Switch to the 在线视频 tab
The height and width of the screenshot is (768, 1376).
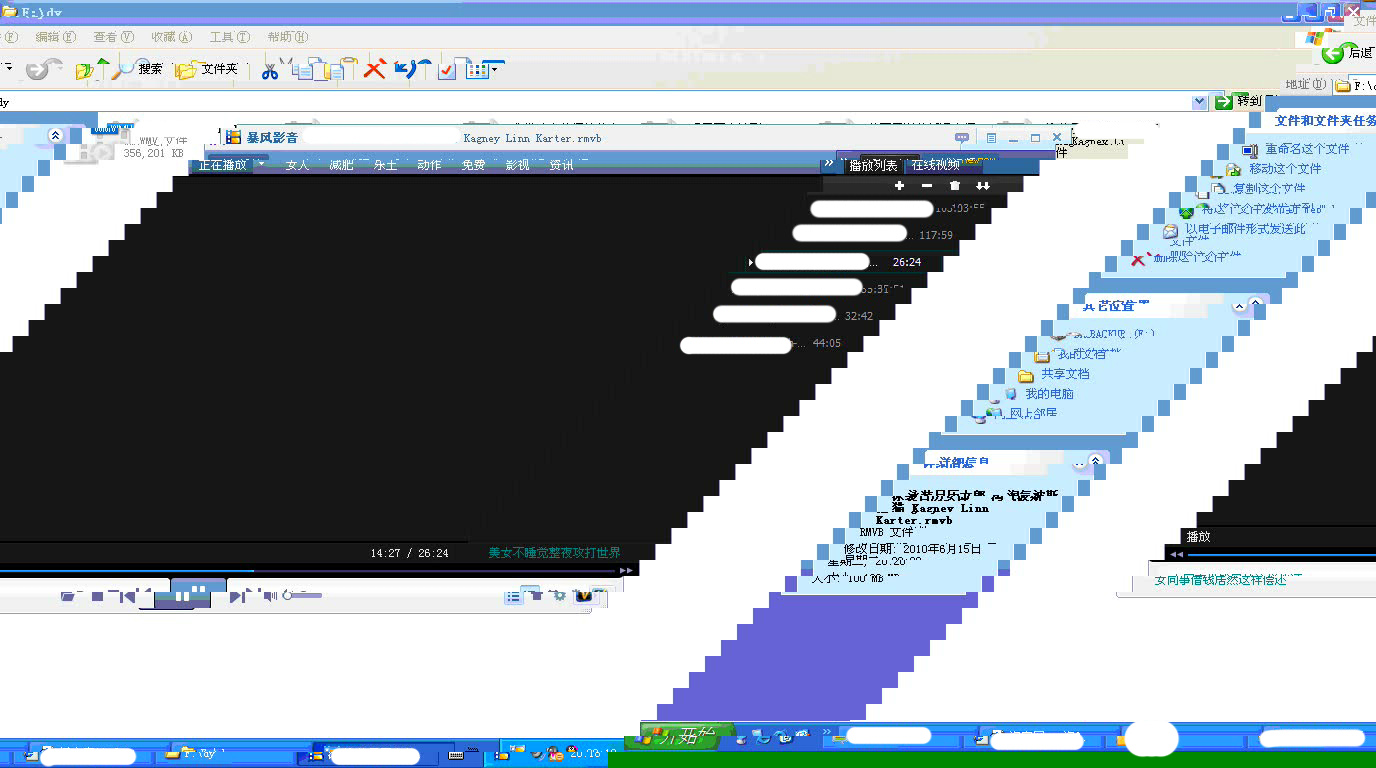pos(935,165)
